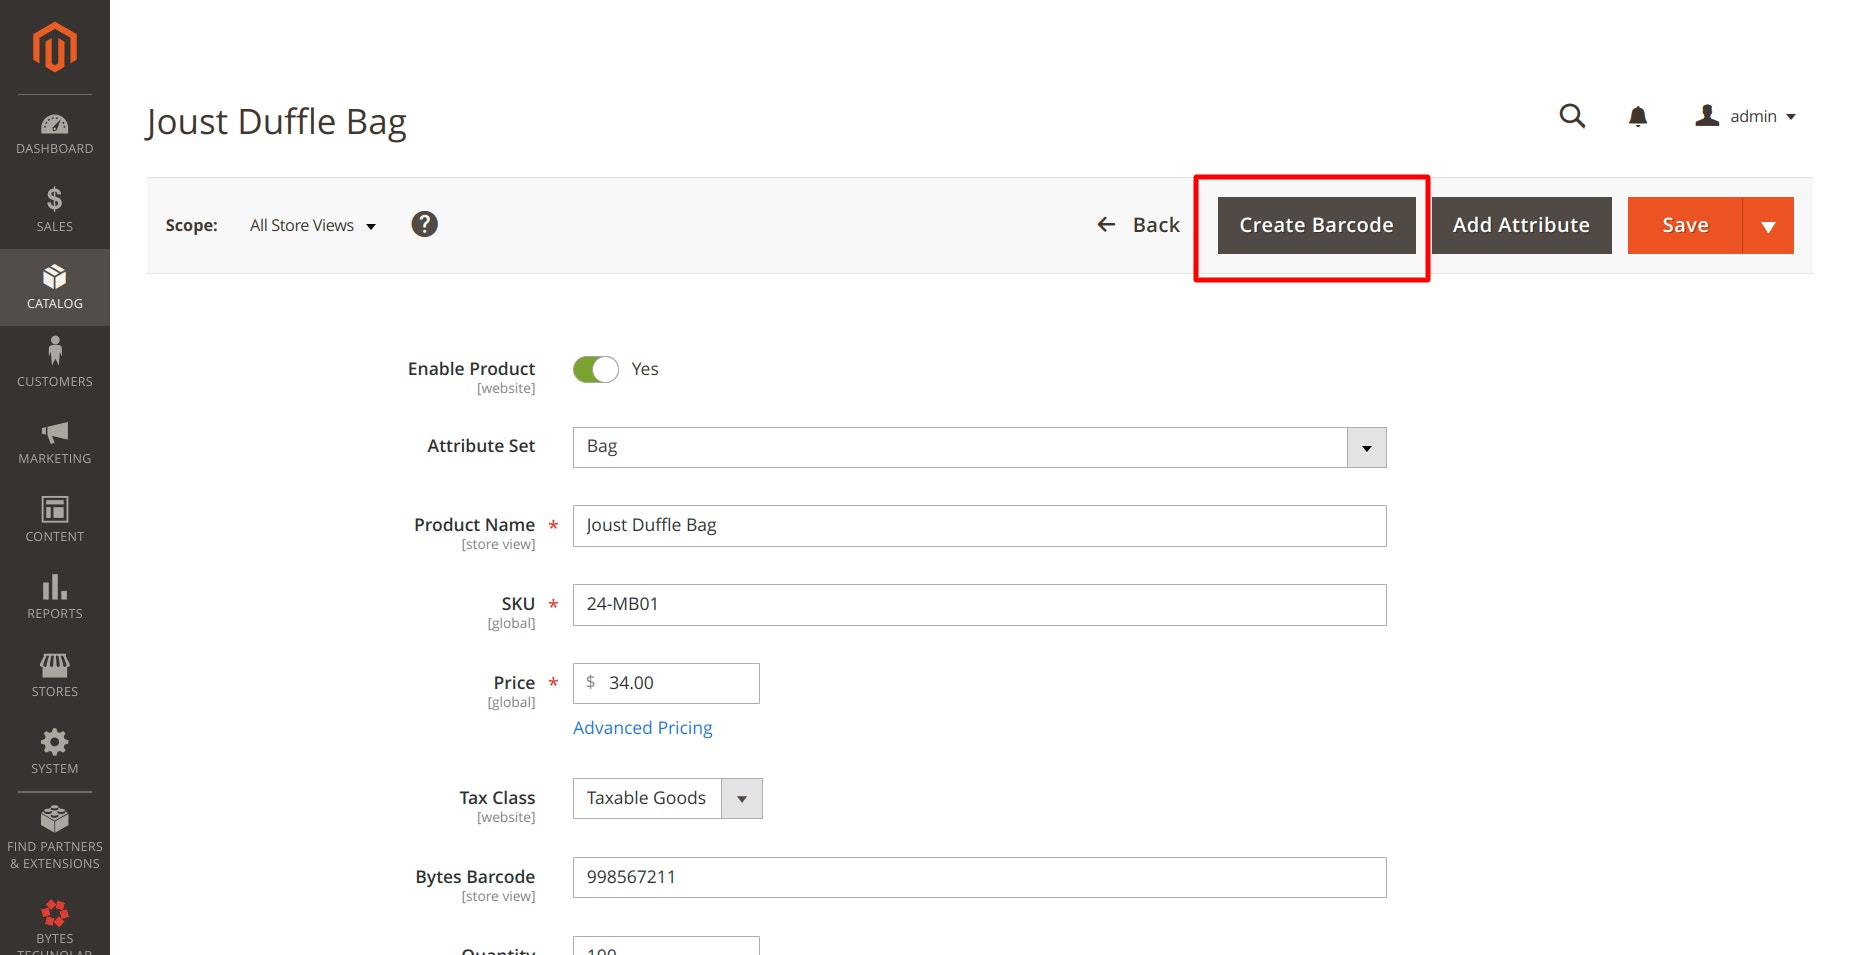Screen dimensions: 1851x955
Task: Open the Scope All Store Views dropdown
Action: [x=313, y=226]
